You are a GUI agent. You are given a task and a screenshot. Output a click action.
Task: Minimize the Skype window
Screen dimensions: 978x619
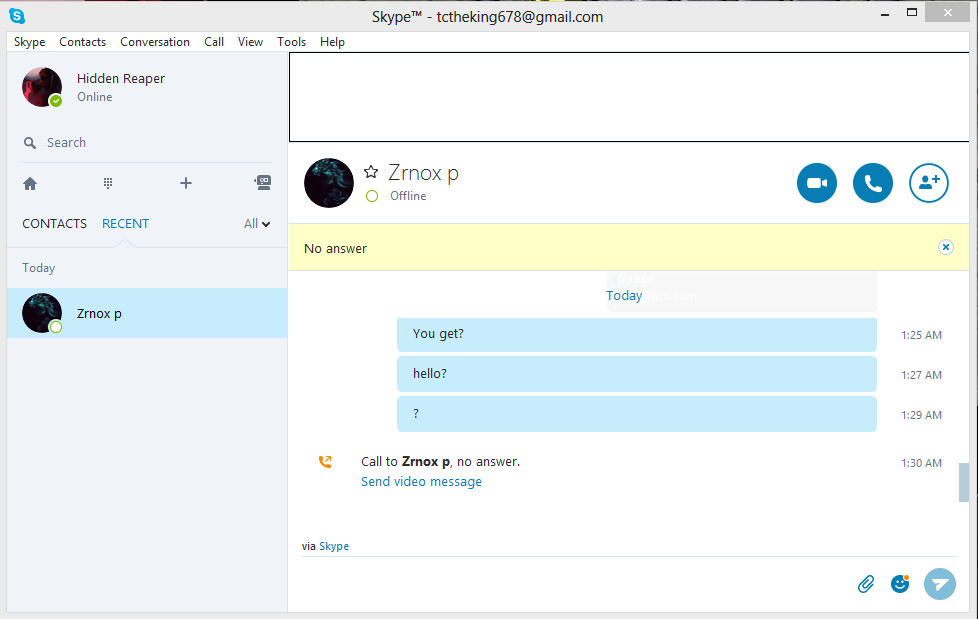pyautogui.click(x=884, y=13)
